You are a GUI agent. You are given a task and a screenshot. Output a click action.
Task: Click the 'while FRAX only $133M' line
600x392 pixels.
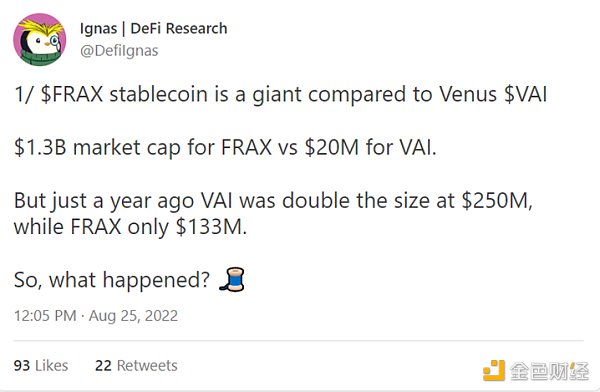click(x=130, y=227)
